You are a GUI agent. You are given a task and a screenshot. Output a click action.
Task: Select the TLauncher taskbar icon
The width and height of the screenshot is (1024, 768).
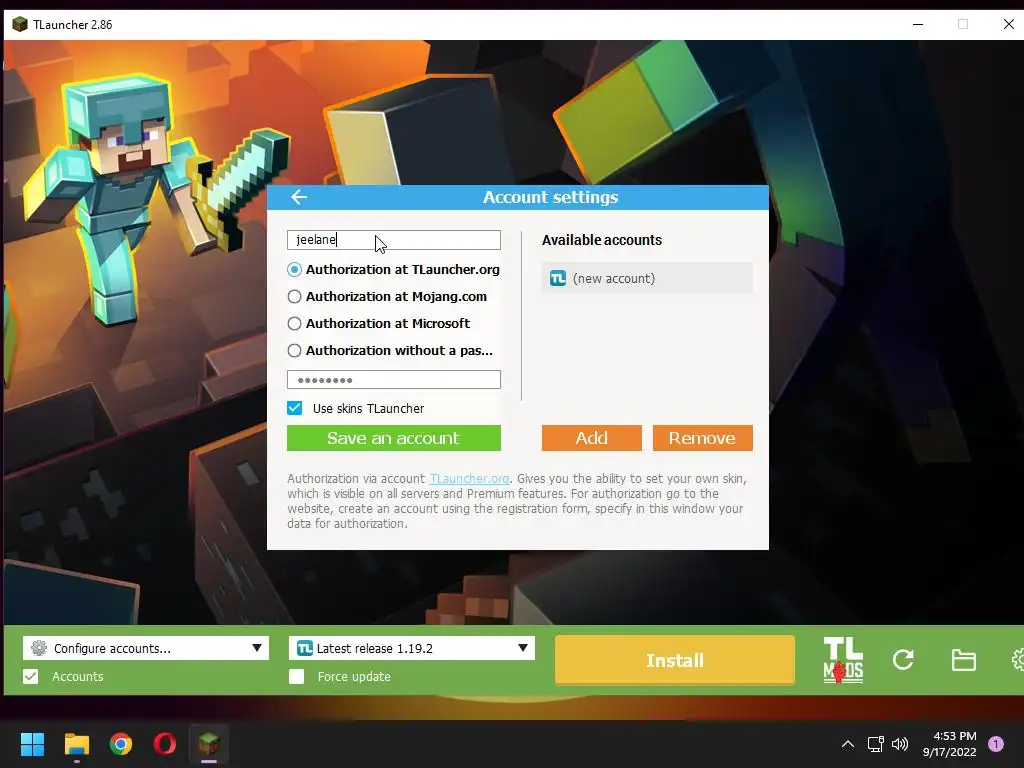(209, 744)
